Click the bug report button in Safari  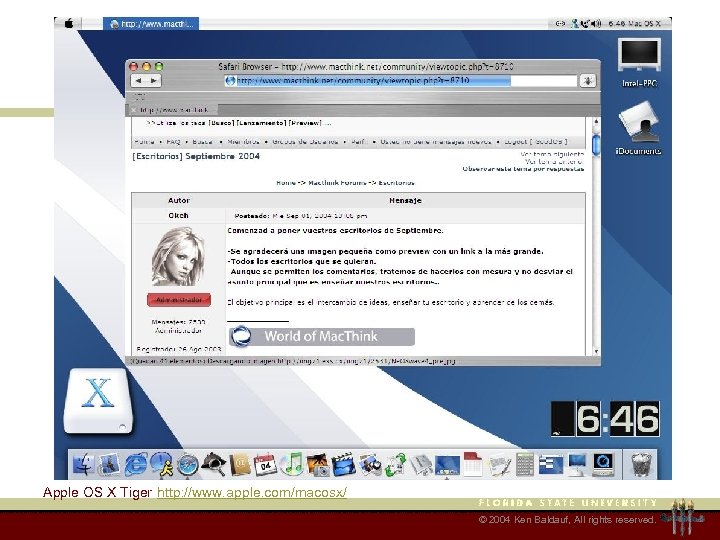pos(588,81)
